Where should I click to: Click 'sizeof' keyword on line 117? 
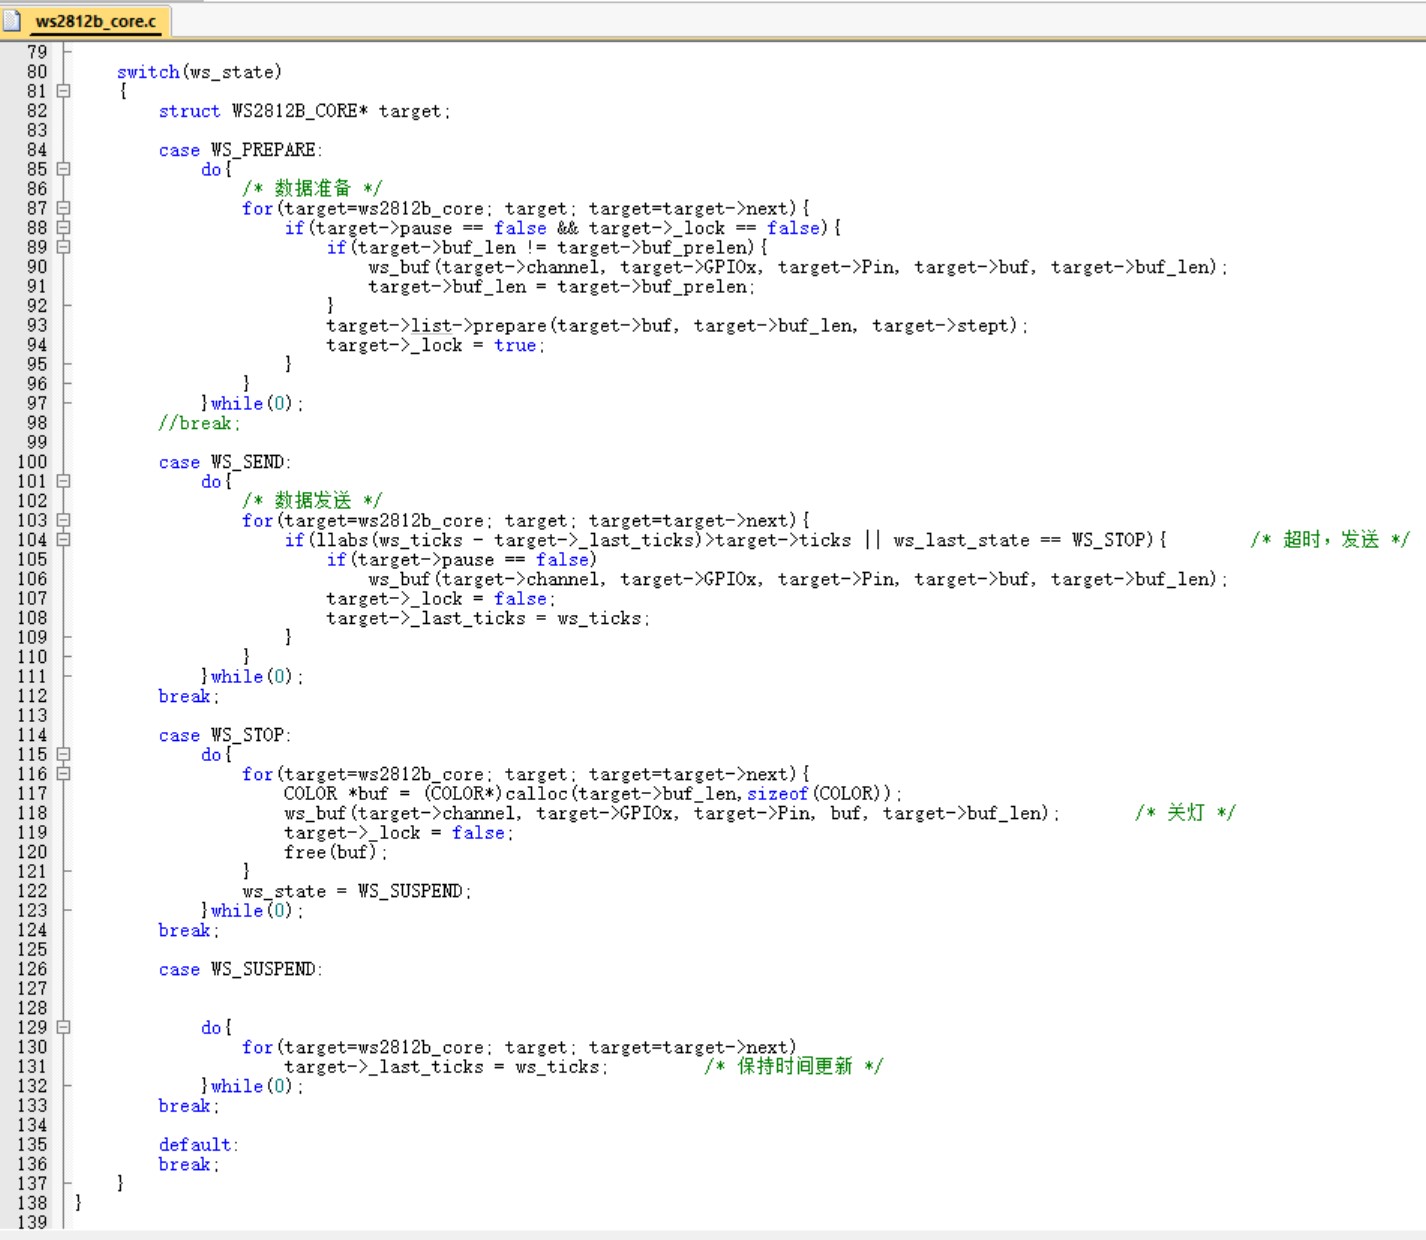pyautogui.click(x=777, y=794)
